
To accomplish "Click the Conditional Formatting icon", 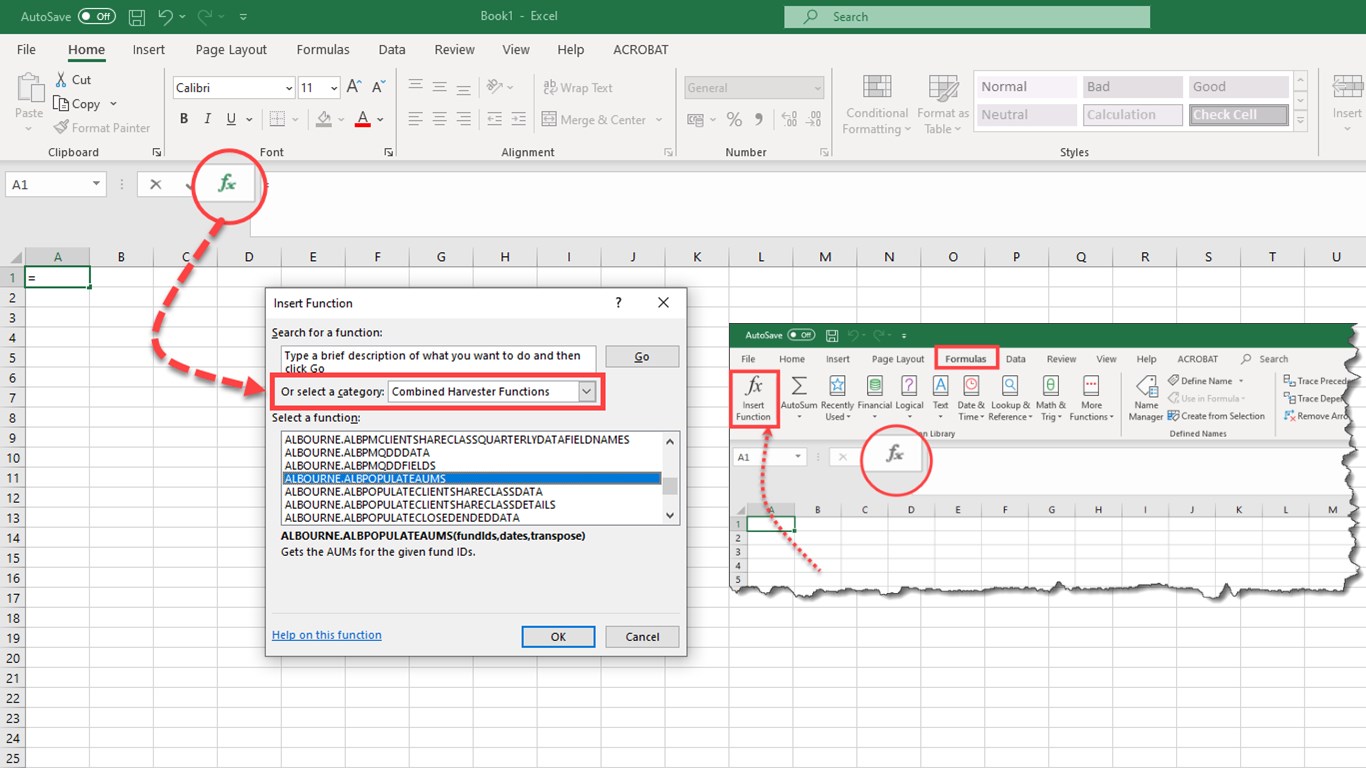I will pos(877,87).
